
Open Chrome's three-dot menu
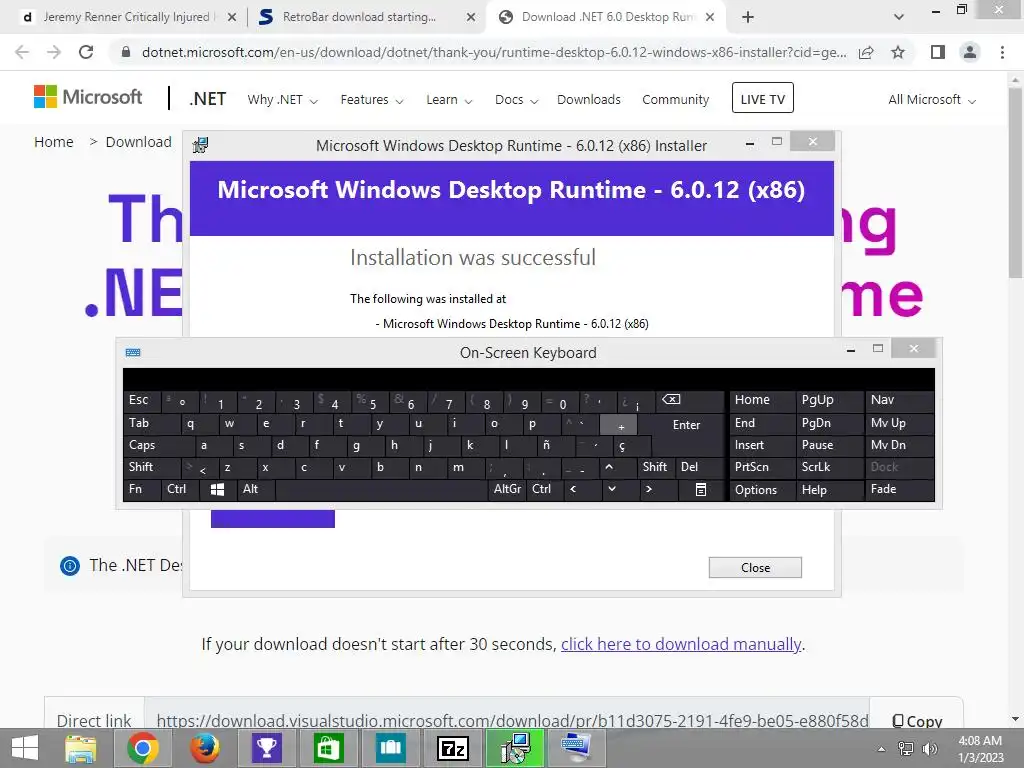(x=1002, y=52)
